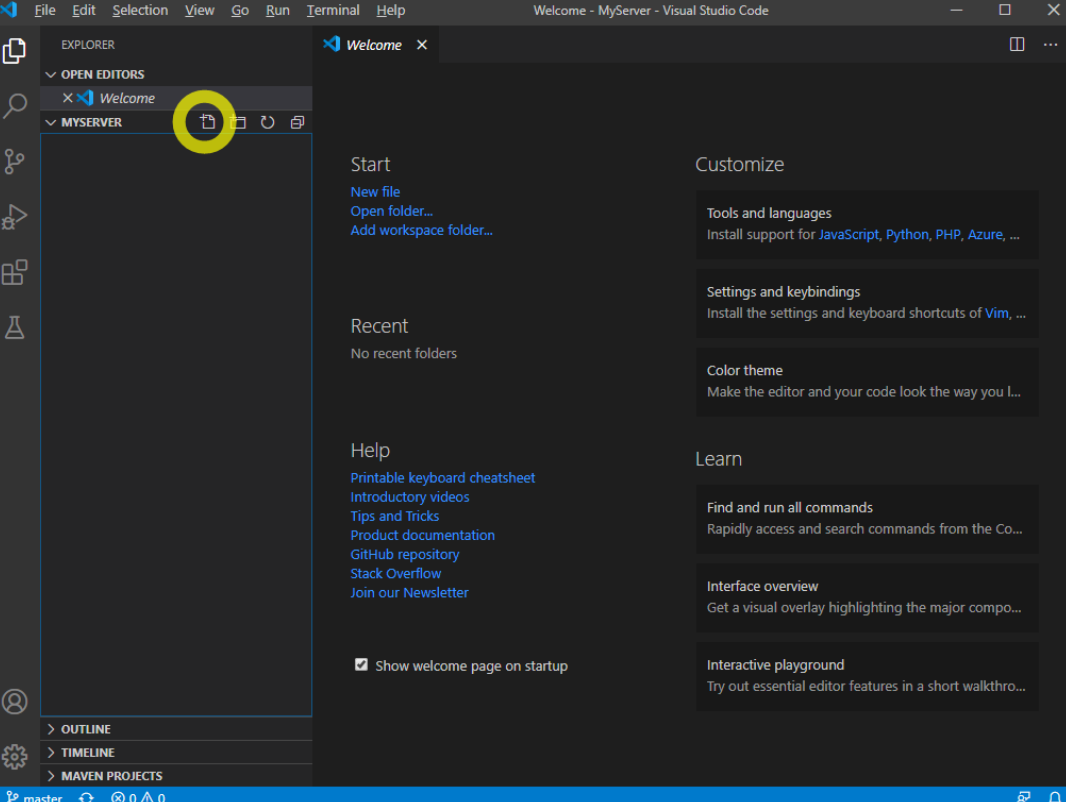Image resolution: width=1066 pixels, height=802 pixels.
Task: Open GitHub repository link
Action: pyautogui.click(x=405, y=554)
